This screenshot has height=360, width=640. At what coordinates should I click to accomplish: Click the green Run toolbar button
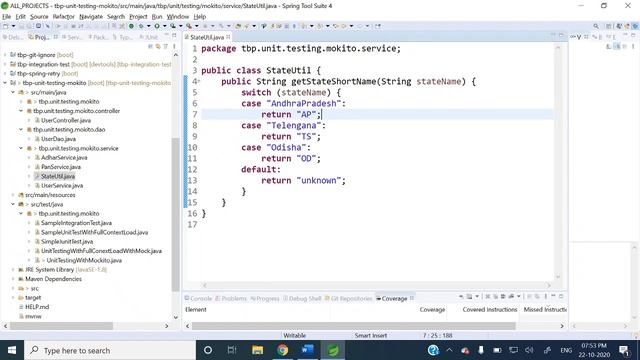pos(157,26)
